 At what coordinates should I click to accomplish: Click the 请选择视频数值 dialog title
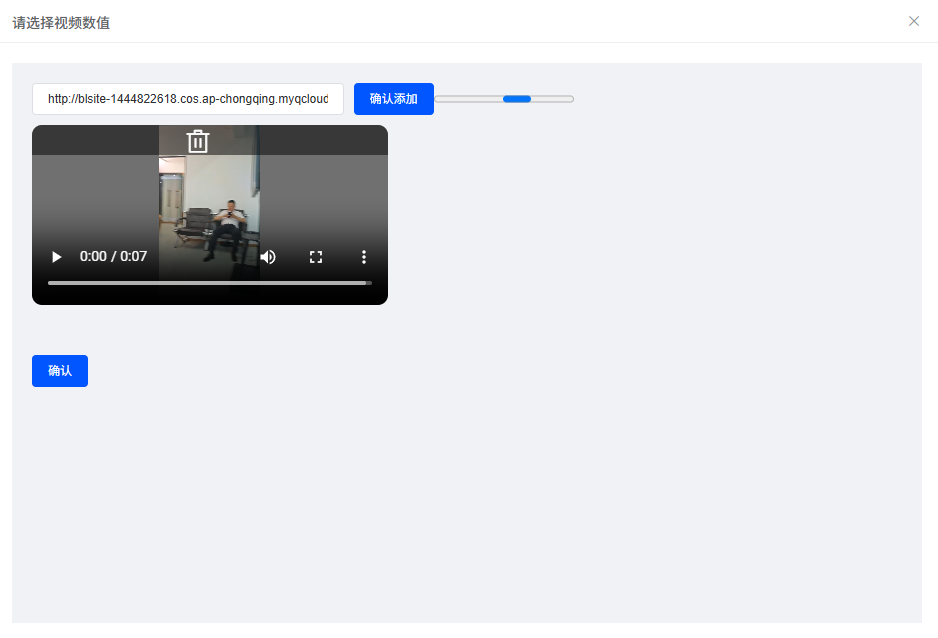(x=61, y=23)
